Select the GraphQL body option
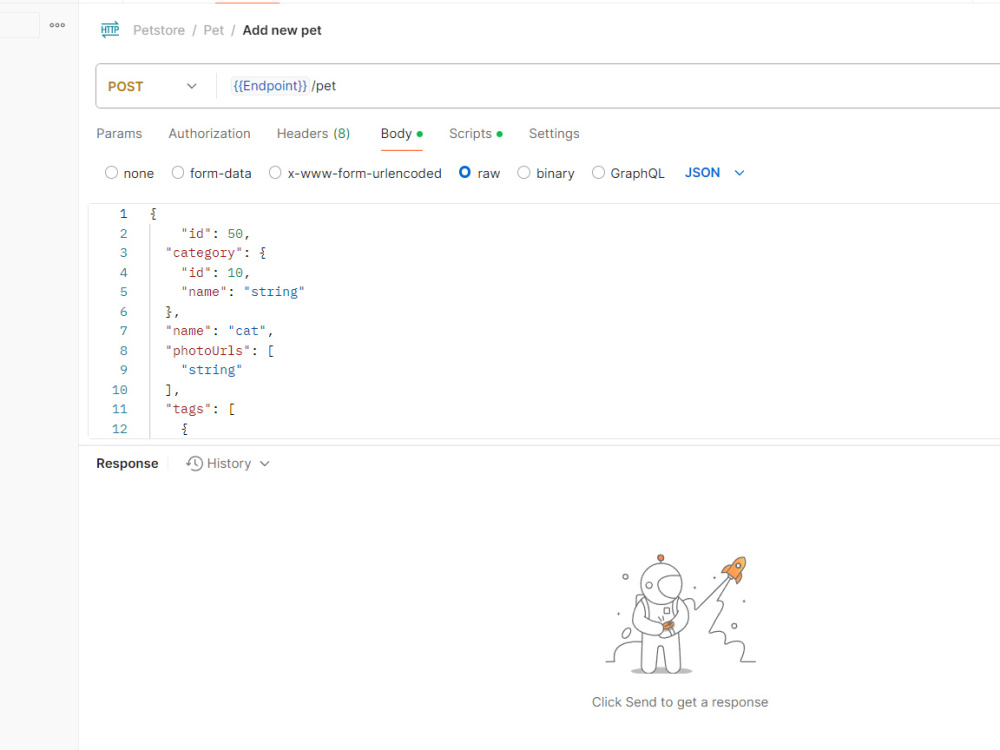The width and height of the screenshot is (1000, 750). pyautogui.click(x=598, y=173)
